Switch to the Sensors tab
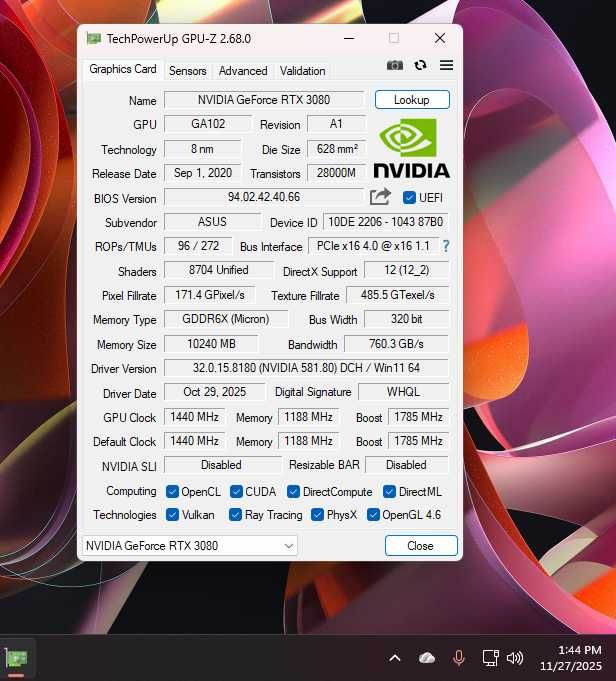The height and width of the screenshot is (681, 616). pos(187,71)
